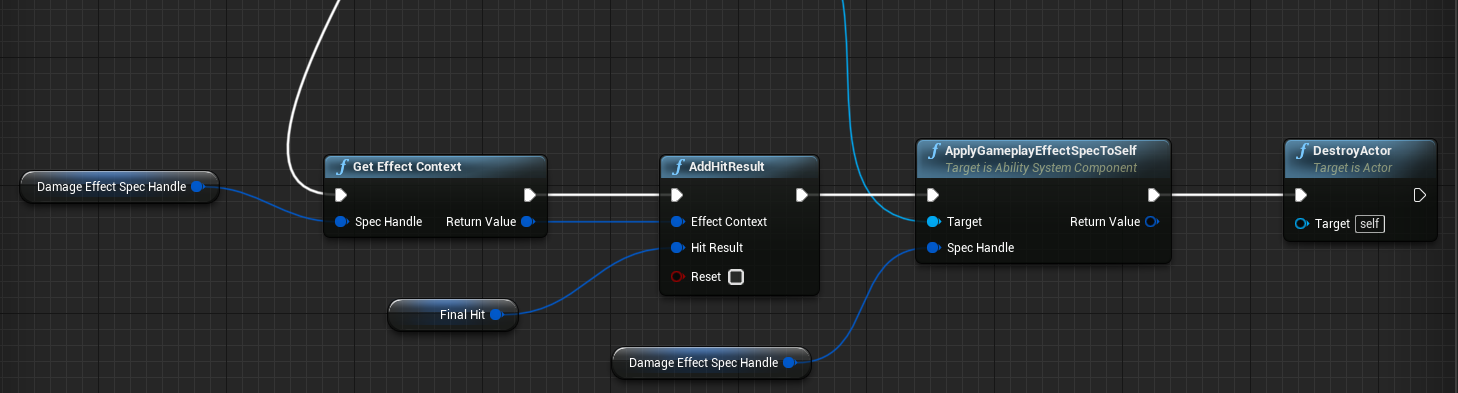Click the Target pin on ApplyGameplayEffectSpecToSelf
This screenshot has height=393, width=1458.
point(933,221)
